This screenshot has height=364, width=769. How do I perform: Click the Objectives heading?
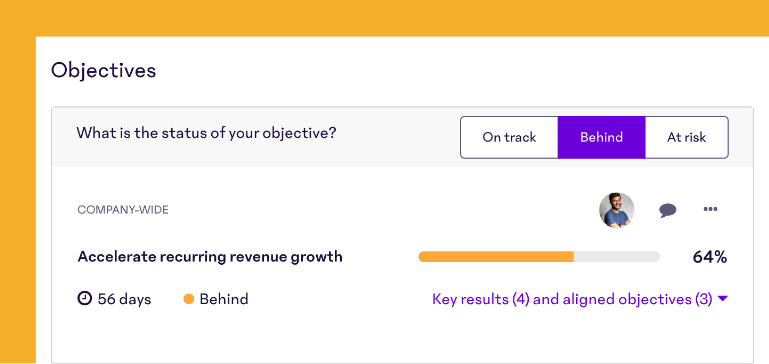click(103, 71)
